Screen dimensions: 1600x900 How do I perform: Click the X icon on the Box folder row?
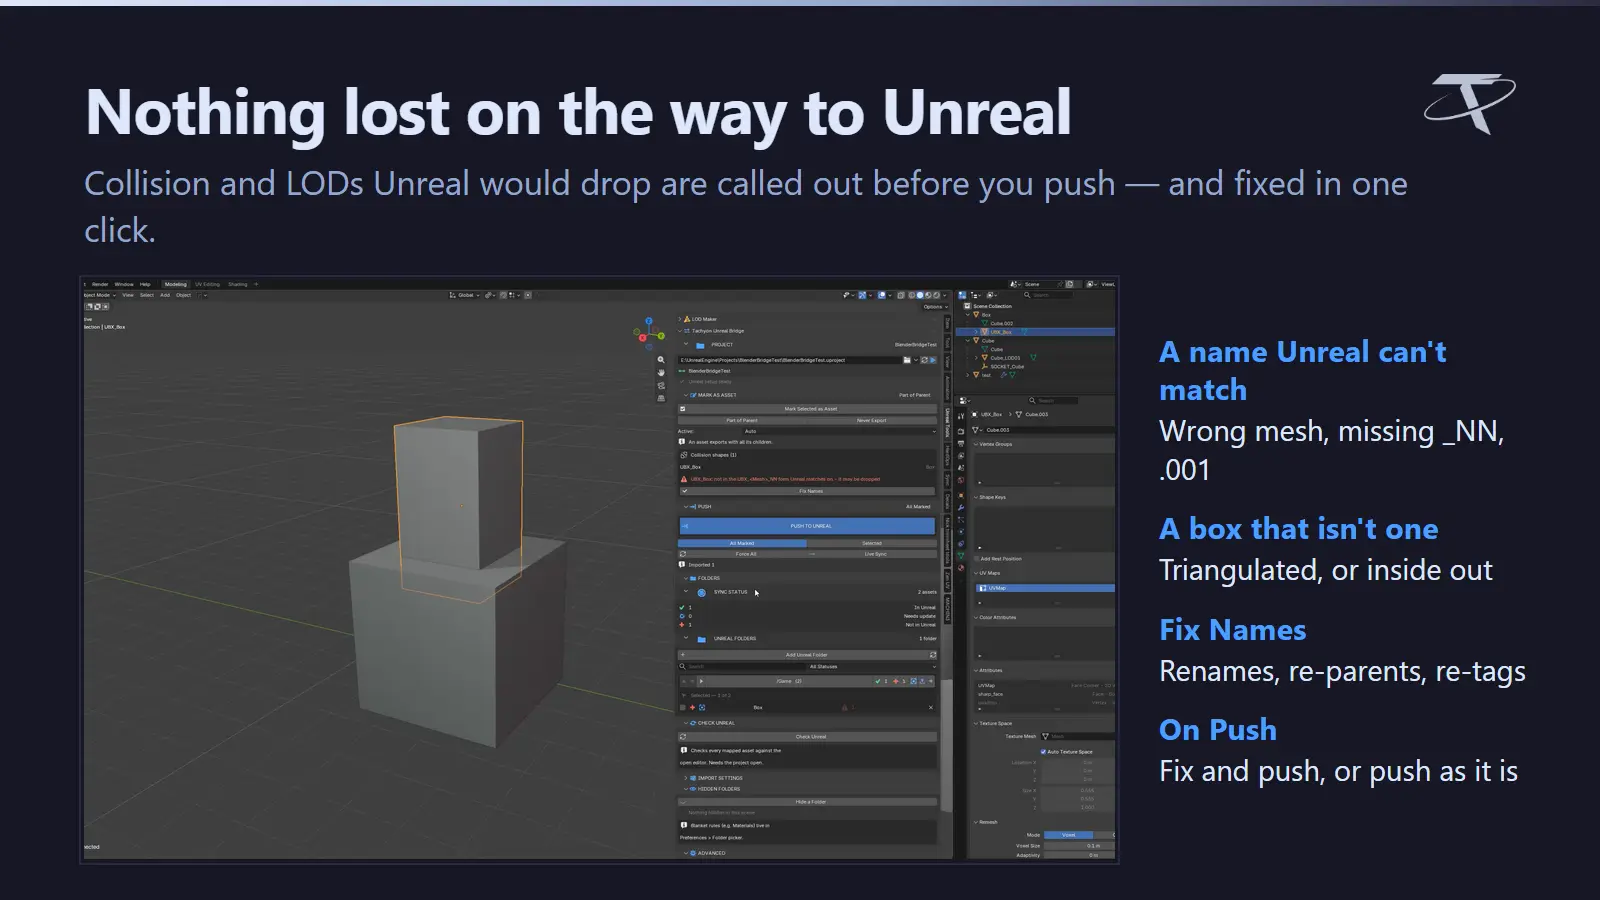(931, 708)
